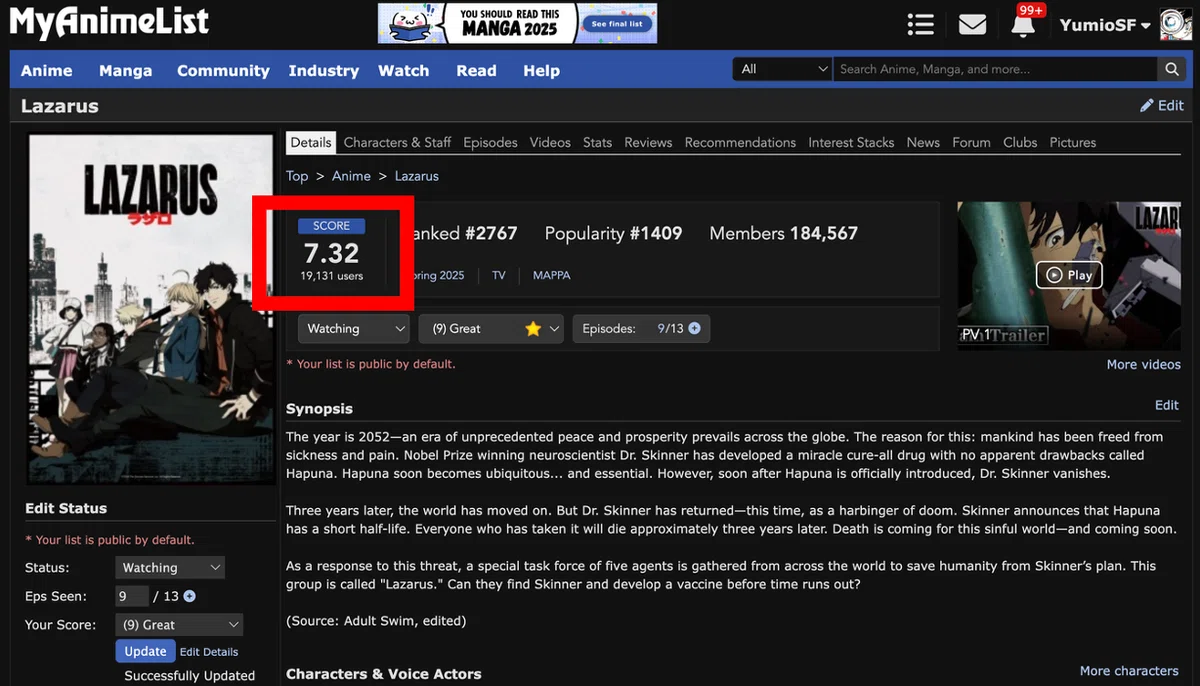The image size is (1200, 686).
Task: Click the manga 2025 banner ad
Action: click(517, 23)
